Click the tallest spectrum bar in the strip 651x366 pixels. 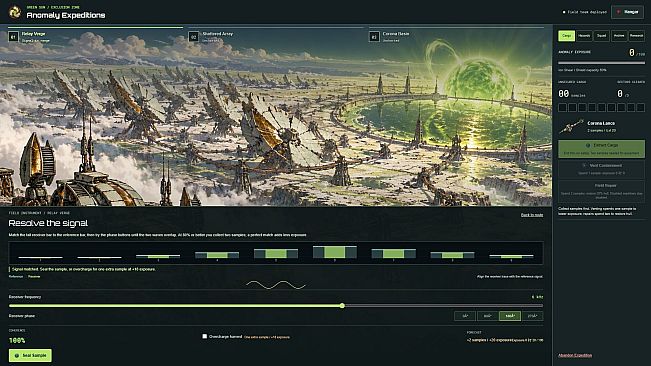tap(335, 252)
